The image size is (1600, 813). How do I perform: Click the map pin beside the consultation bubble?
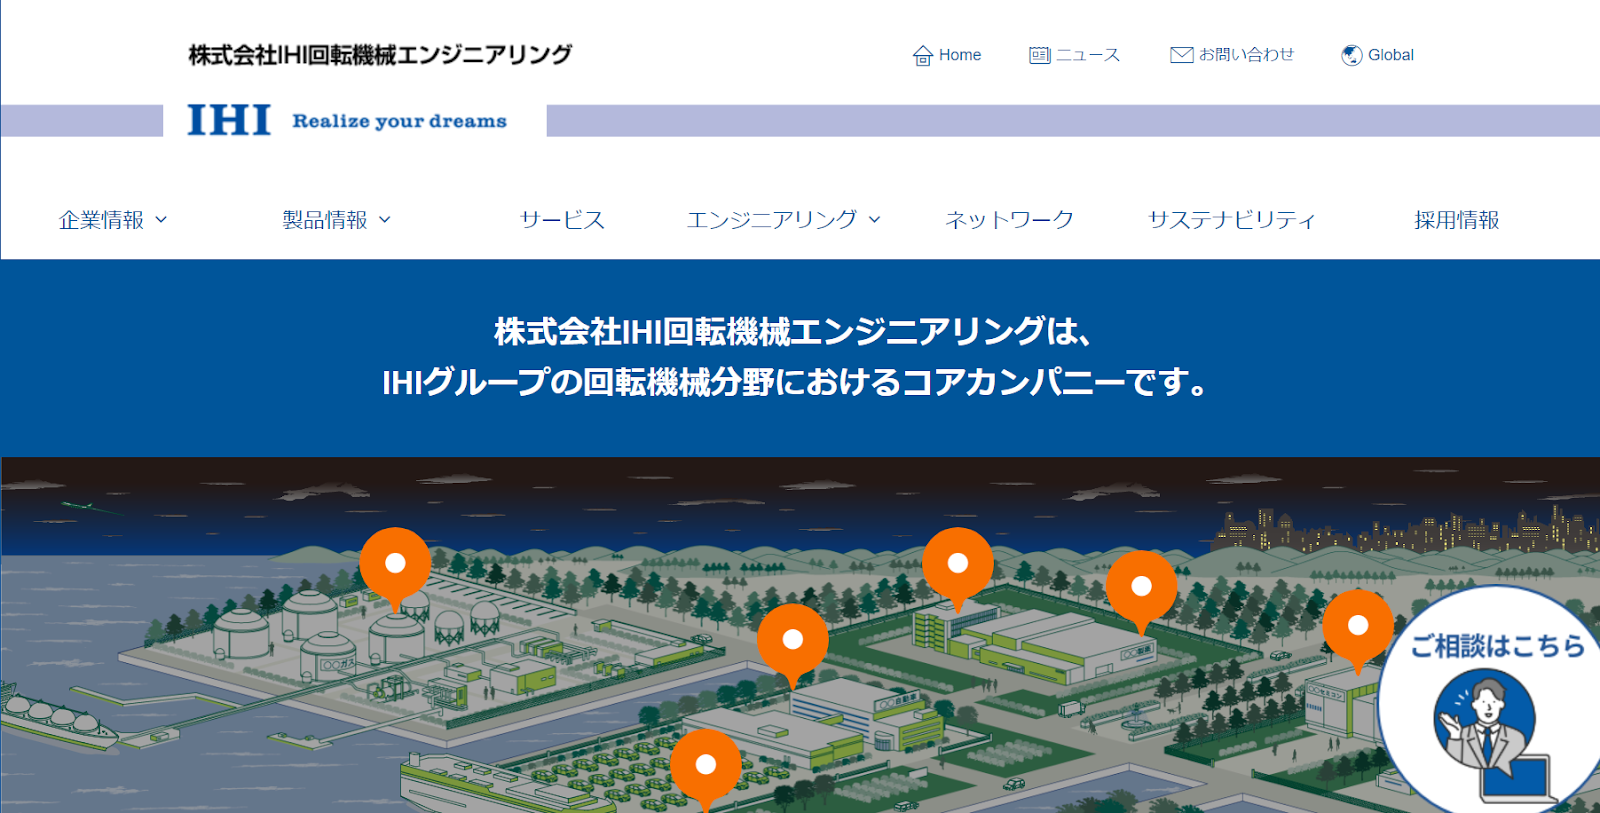click(1358, 630)
